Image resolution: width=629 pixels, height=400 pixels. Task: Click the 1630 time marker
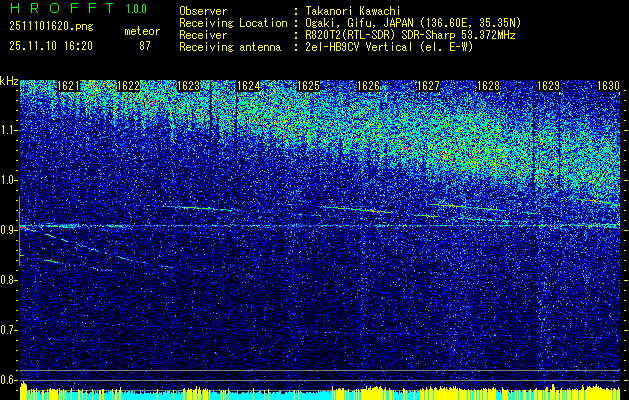pos(609,86)
